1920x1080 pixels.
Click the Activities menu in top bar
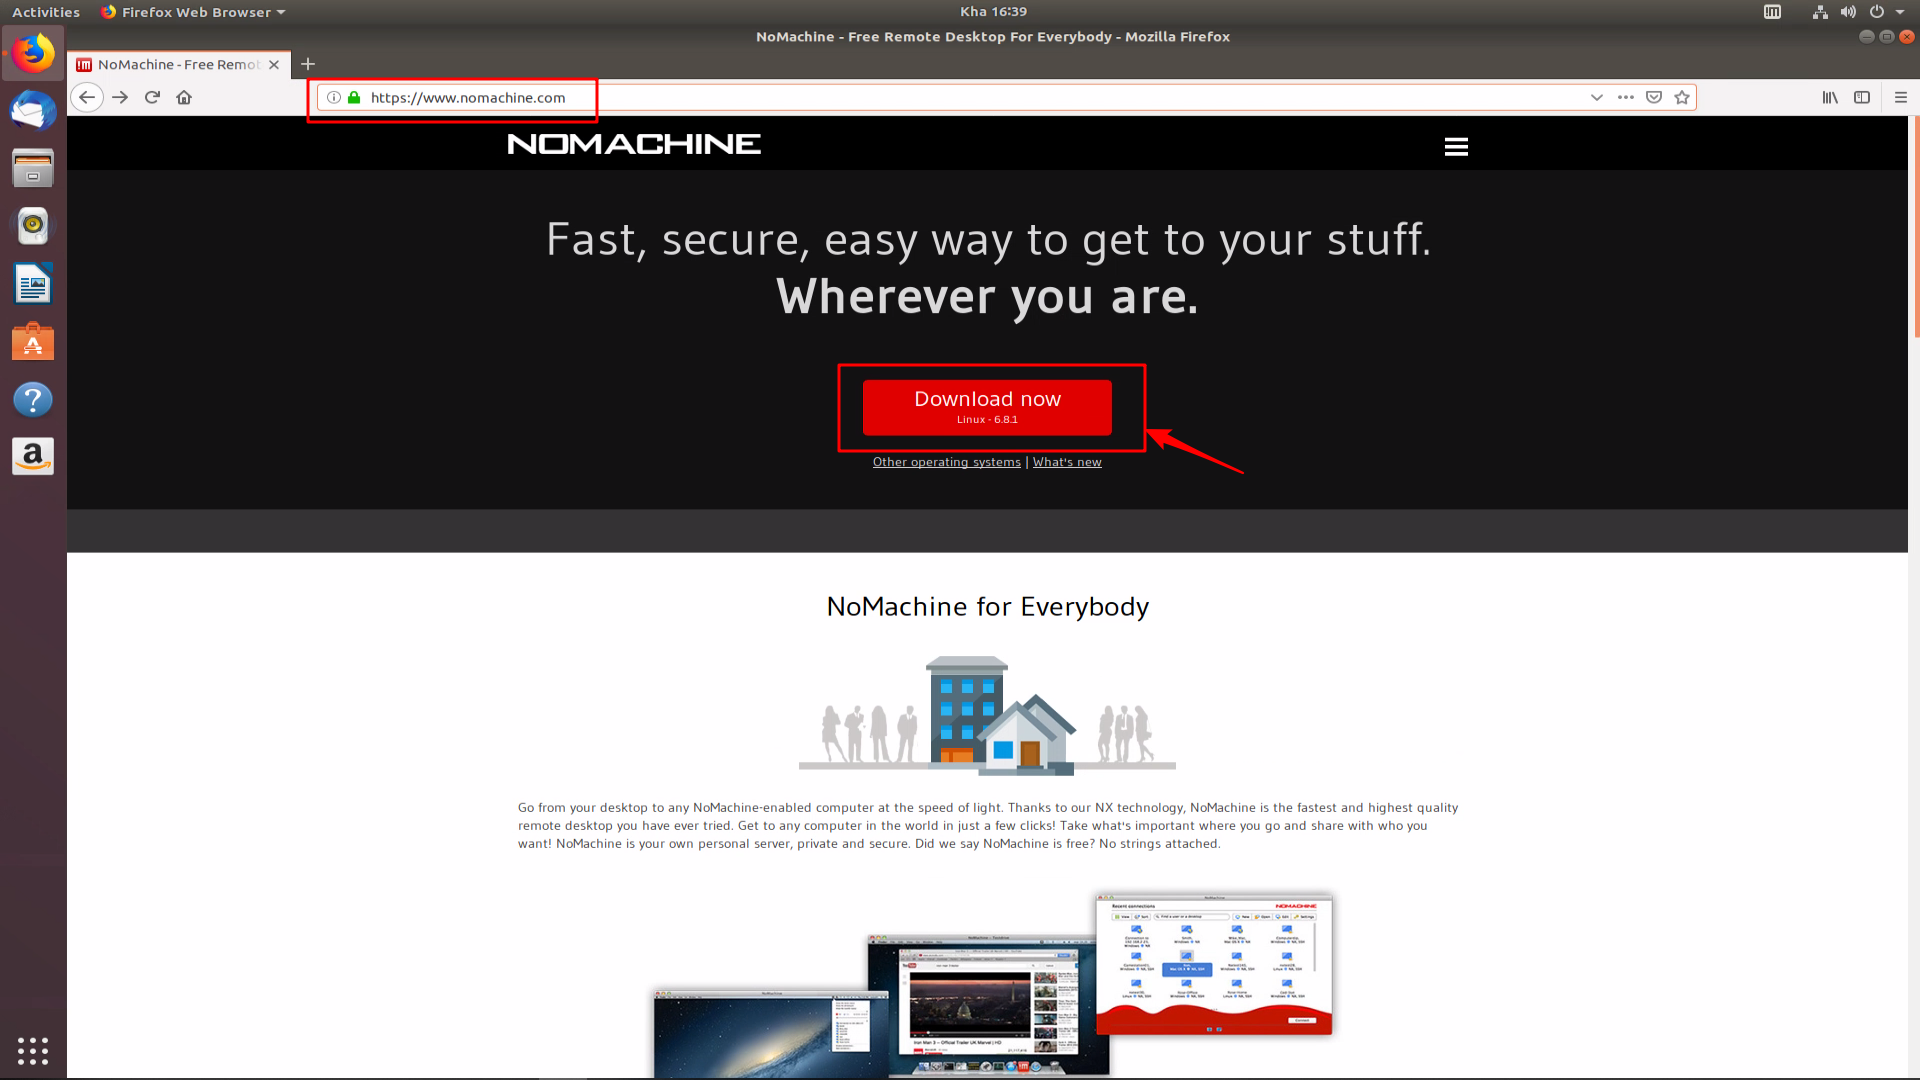coord(45,12)
